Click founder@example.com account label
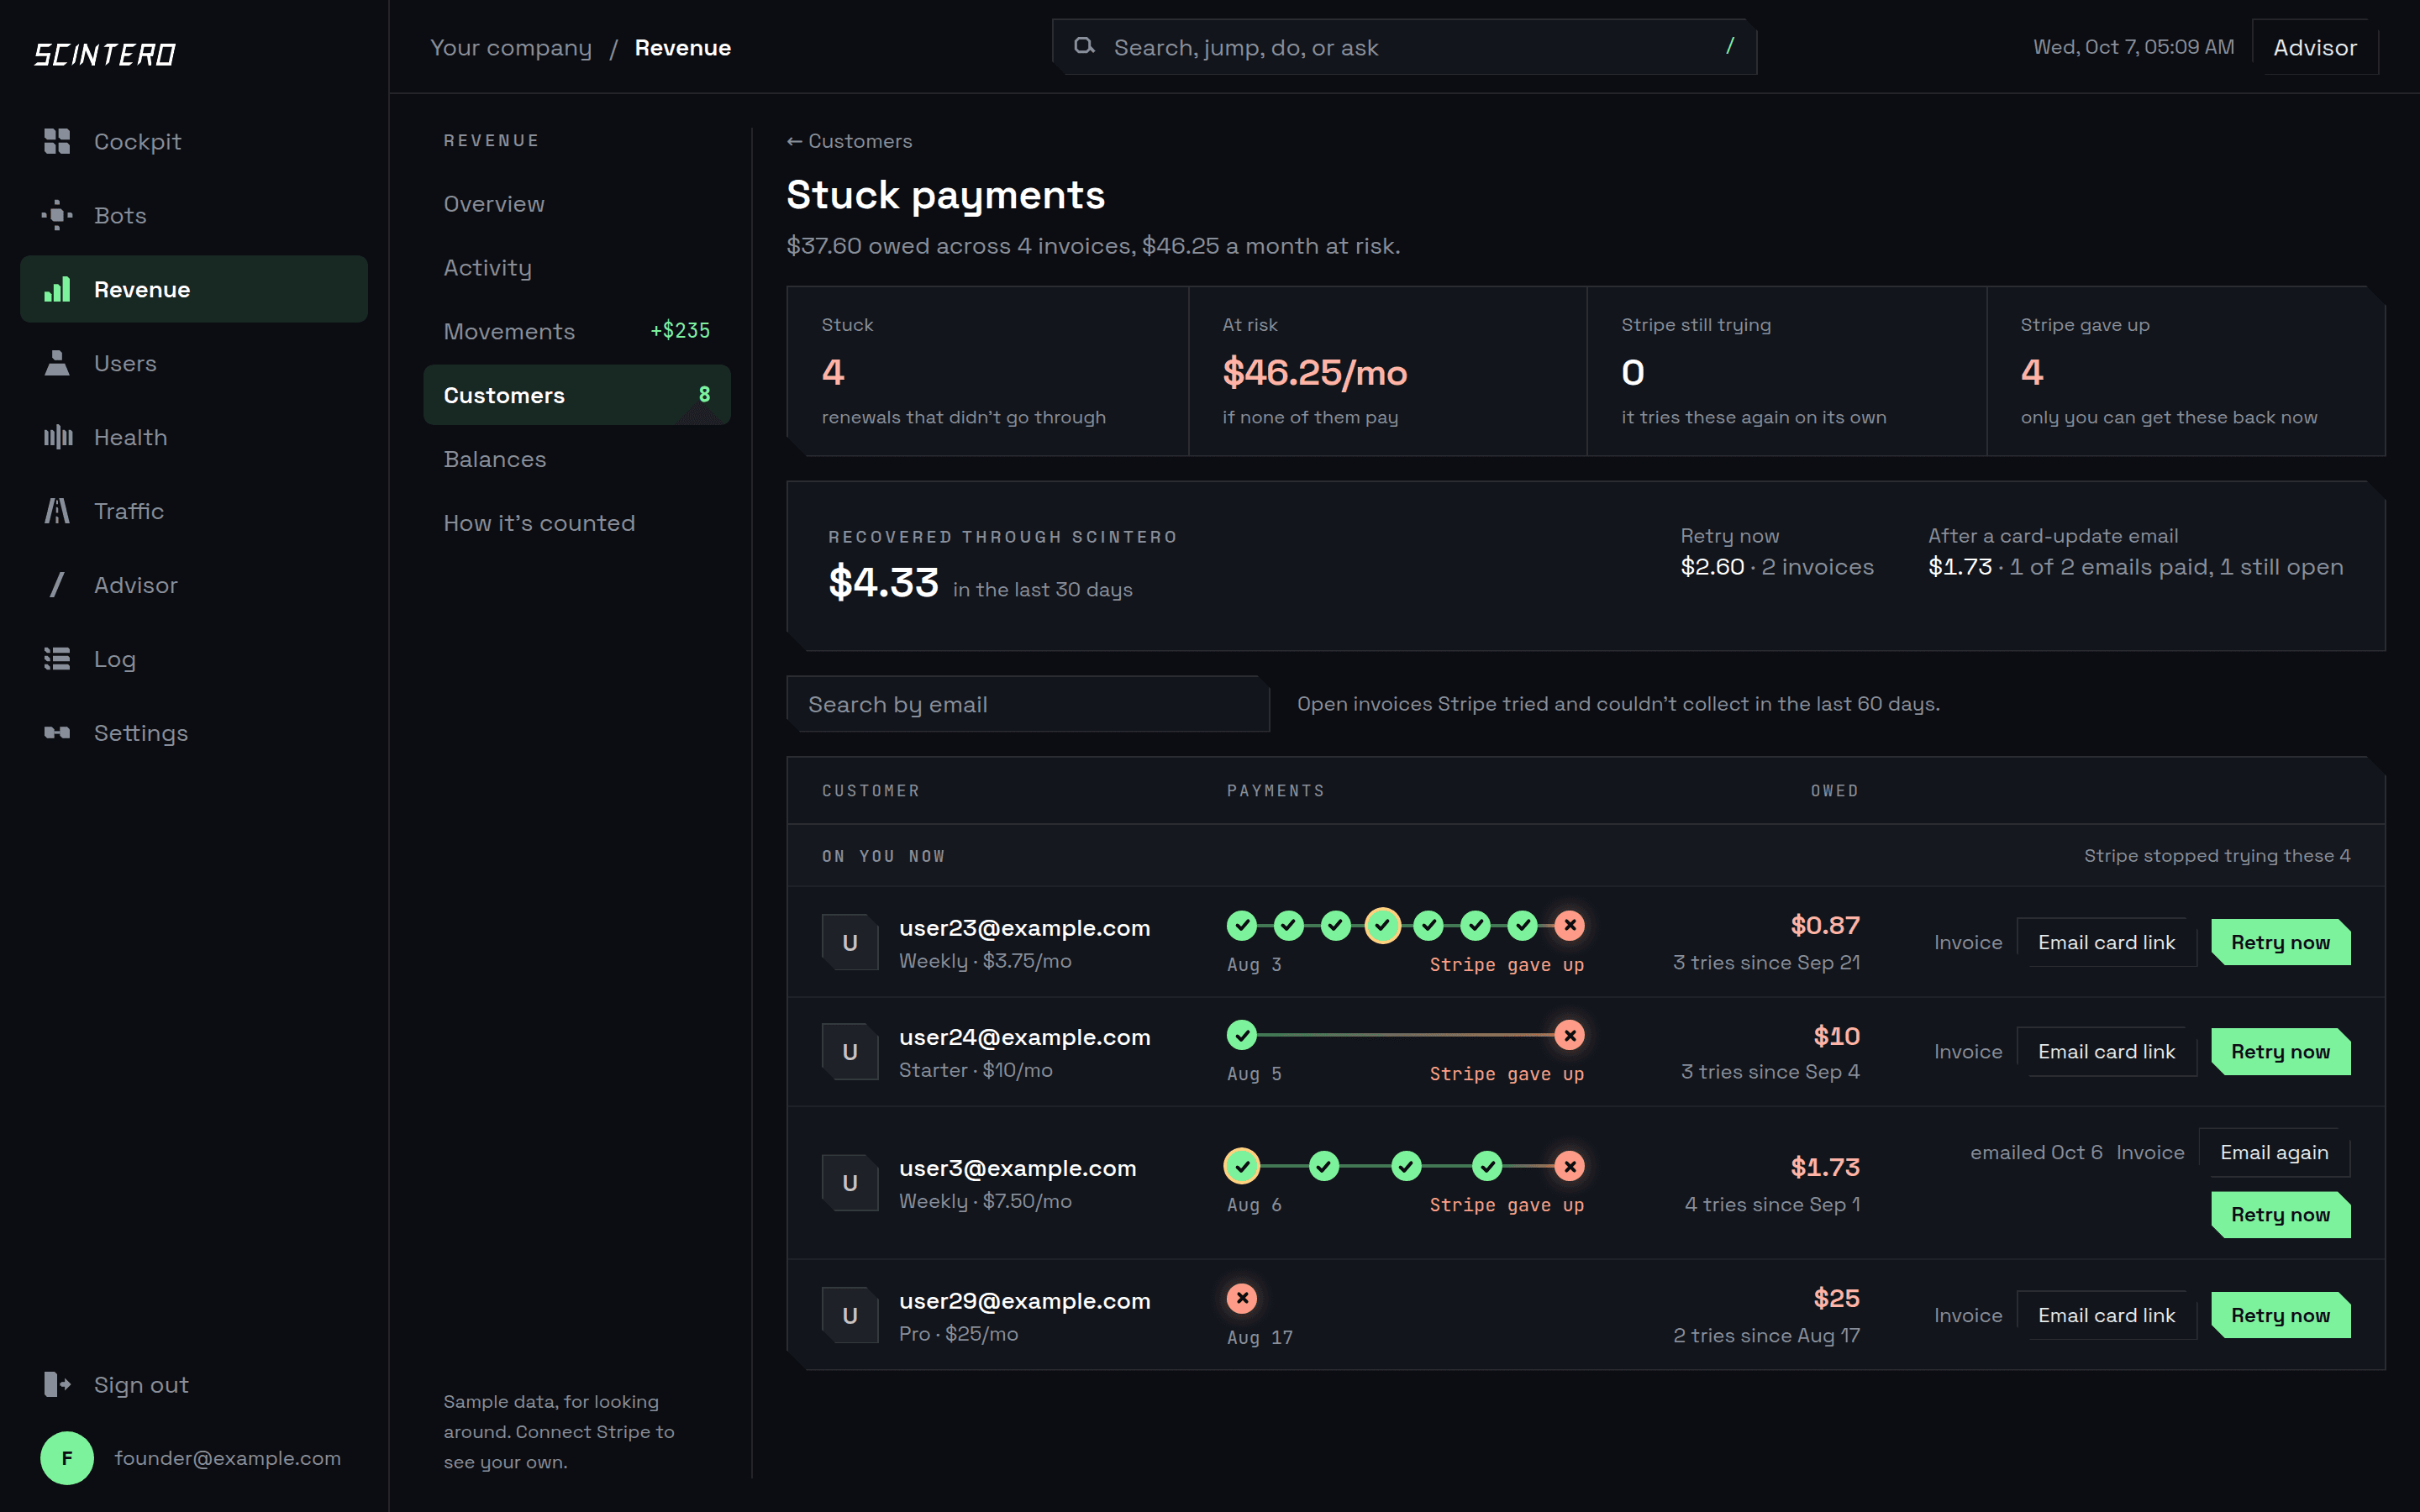 click(227, 1458)
